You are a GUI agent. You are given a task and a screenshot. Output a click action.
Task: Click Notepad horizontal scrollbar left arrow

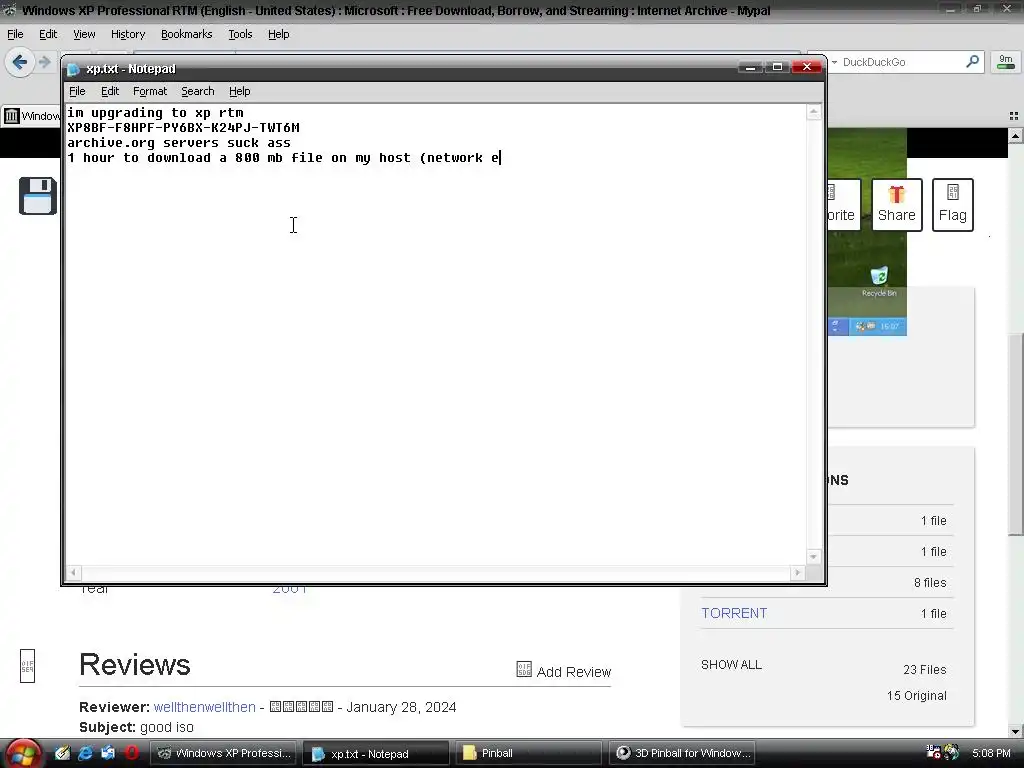coord(73,573)
